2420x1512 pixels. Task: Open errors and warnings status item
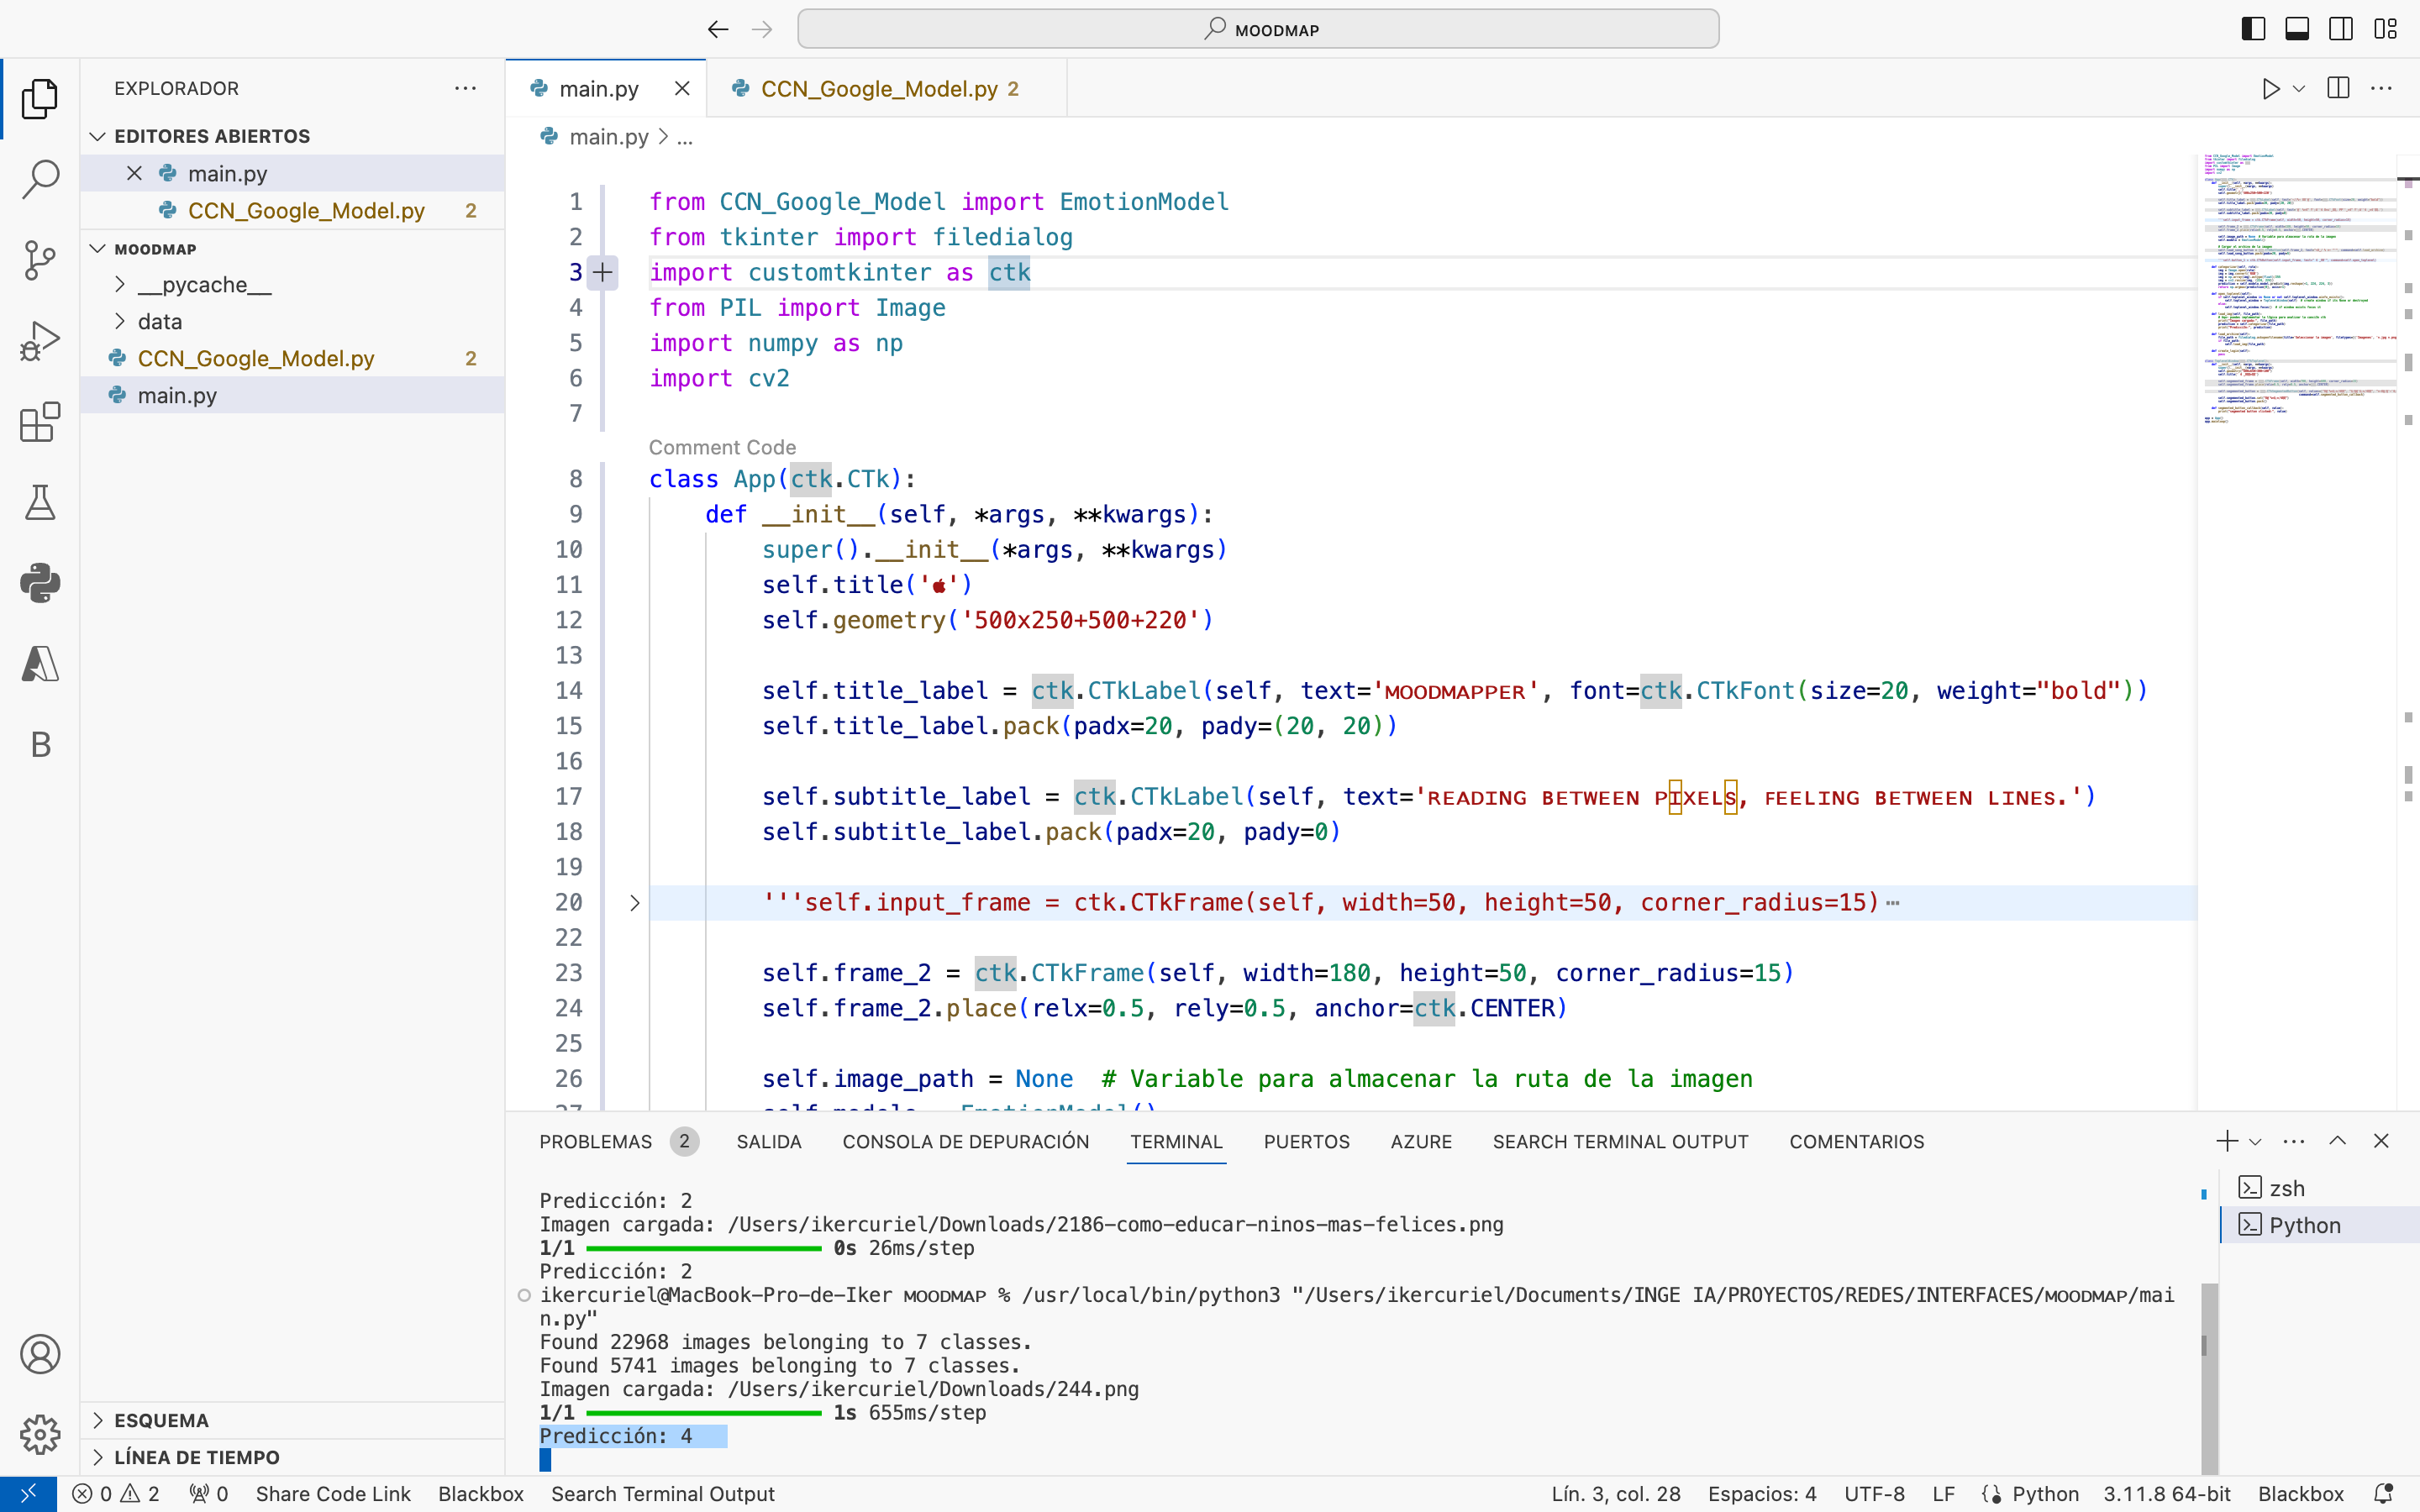tap(116, 1494)
